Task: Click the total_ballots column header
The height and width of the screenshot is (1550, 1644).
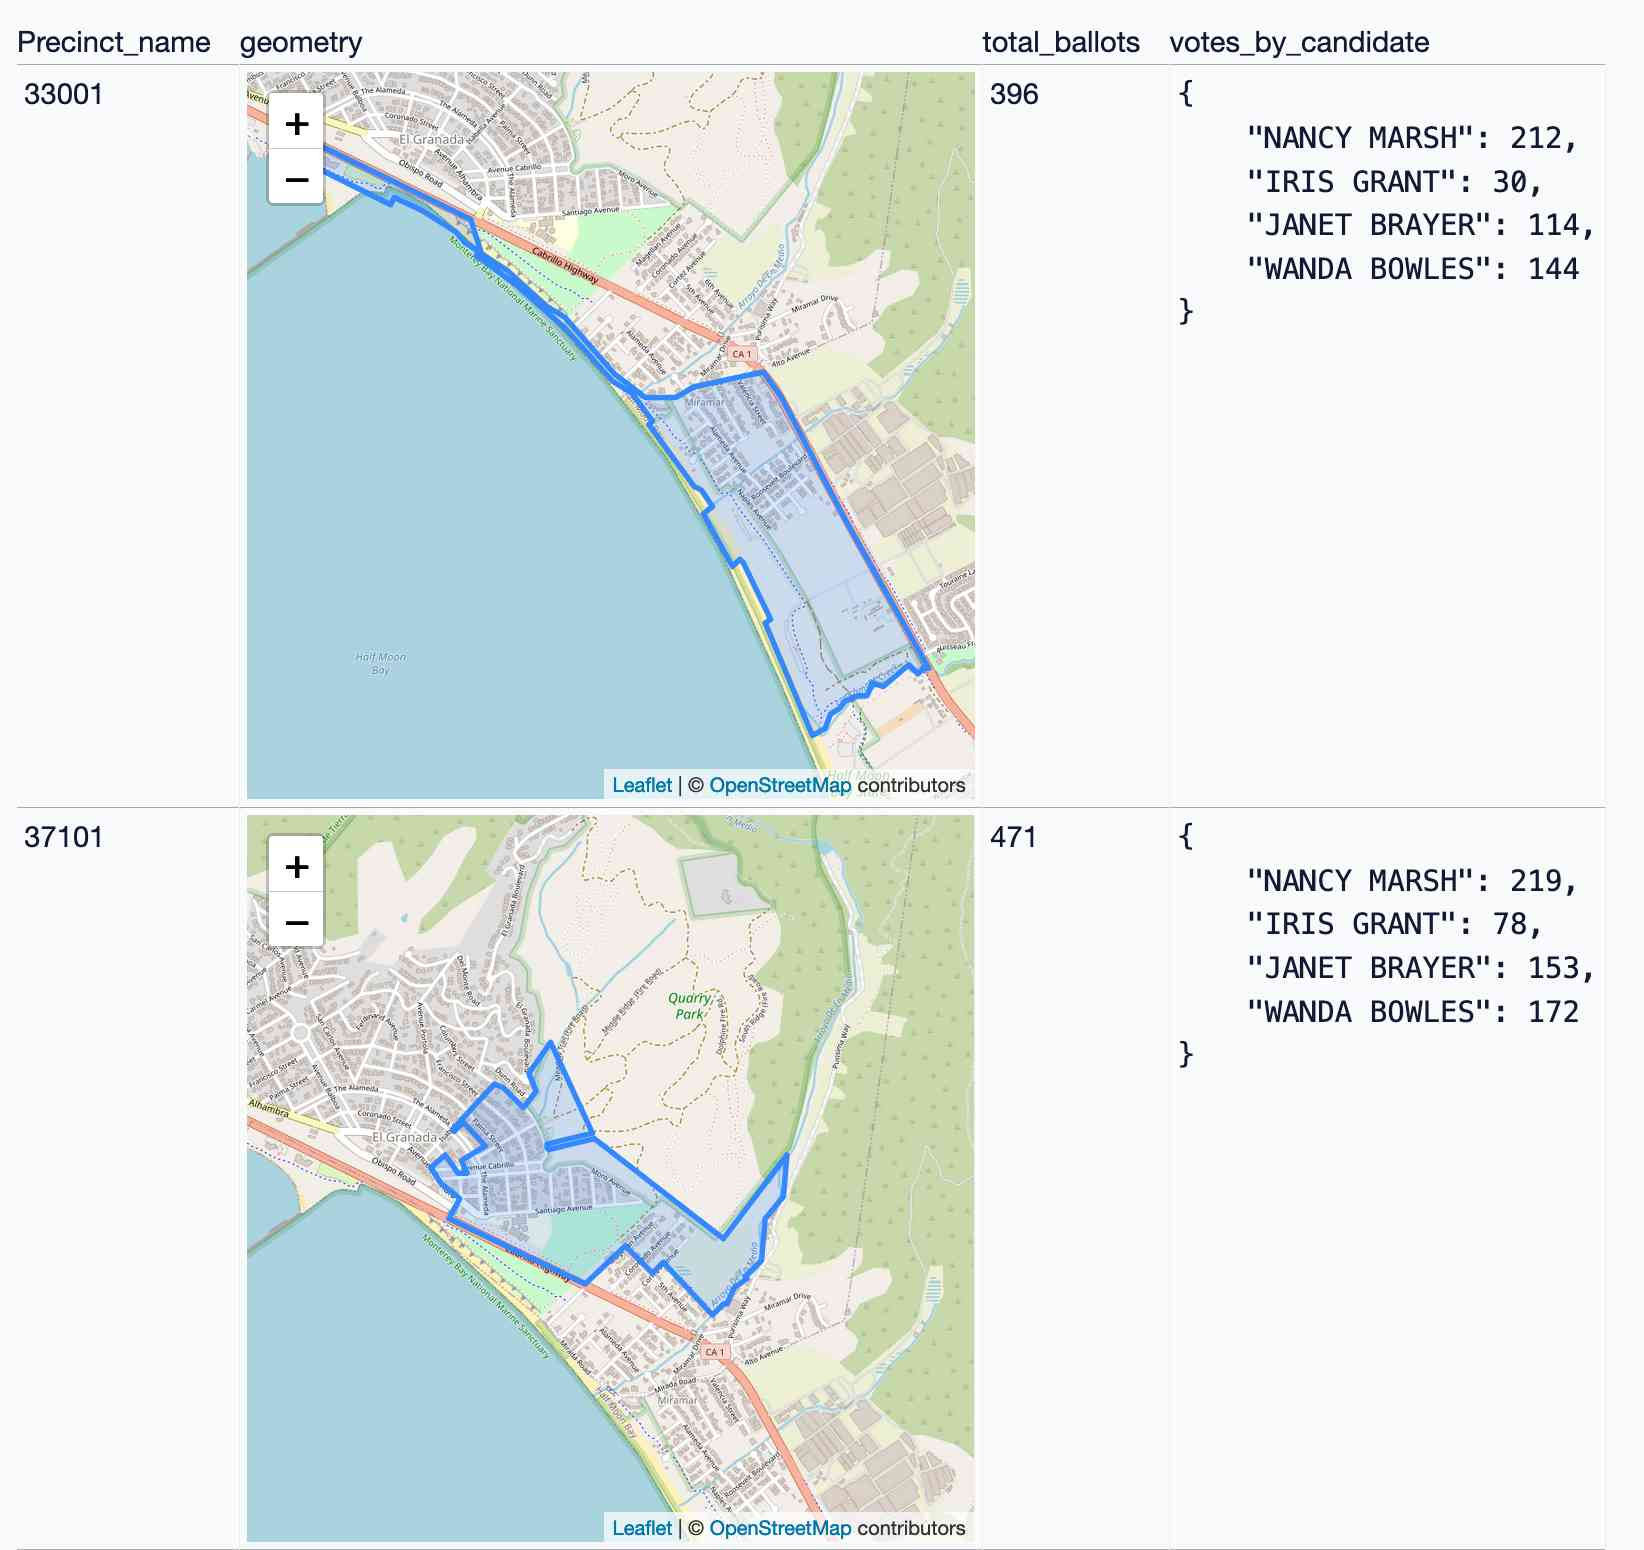Action: (x=1061, y=42)
